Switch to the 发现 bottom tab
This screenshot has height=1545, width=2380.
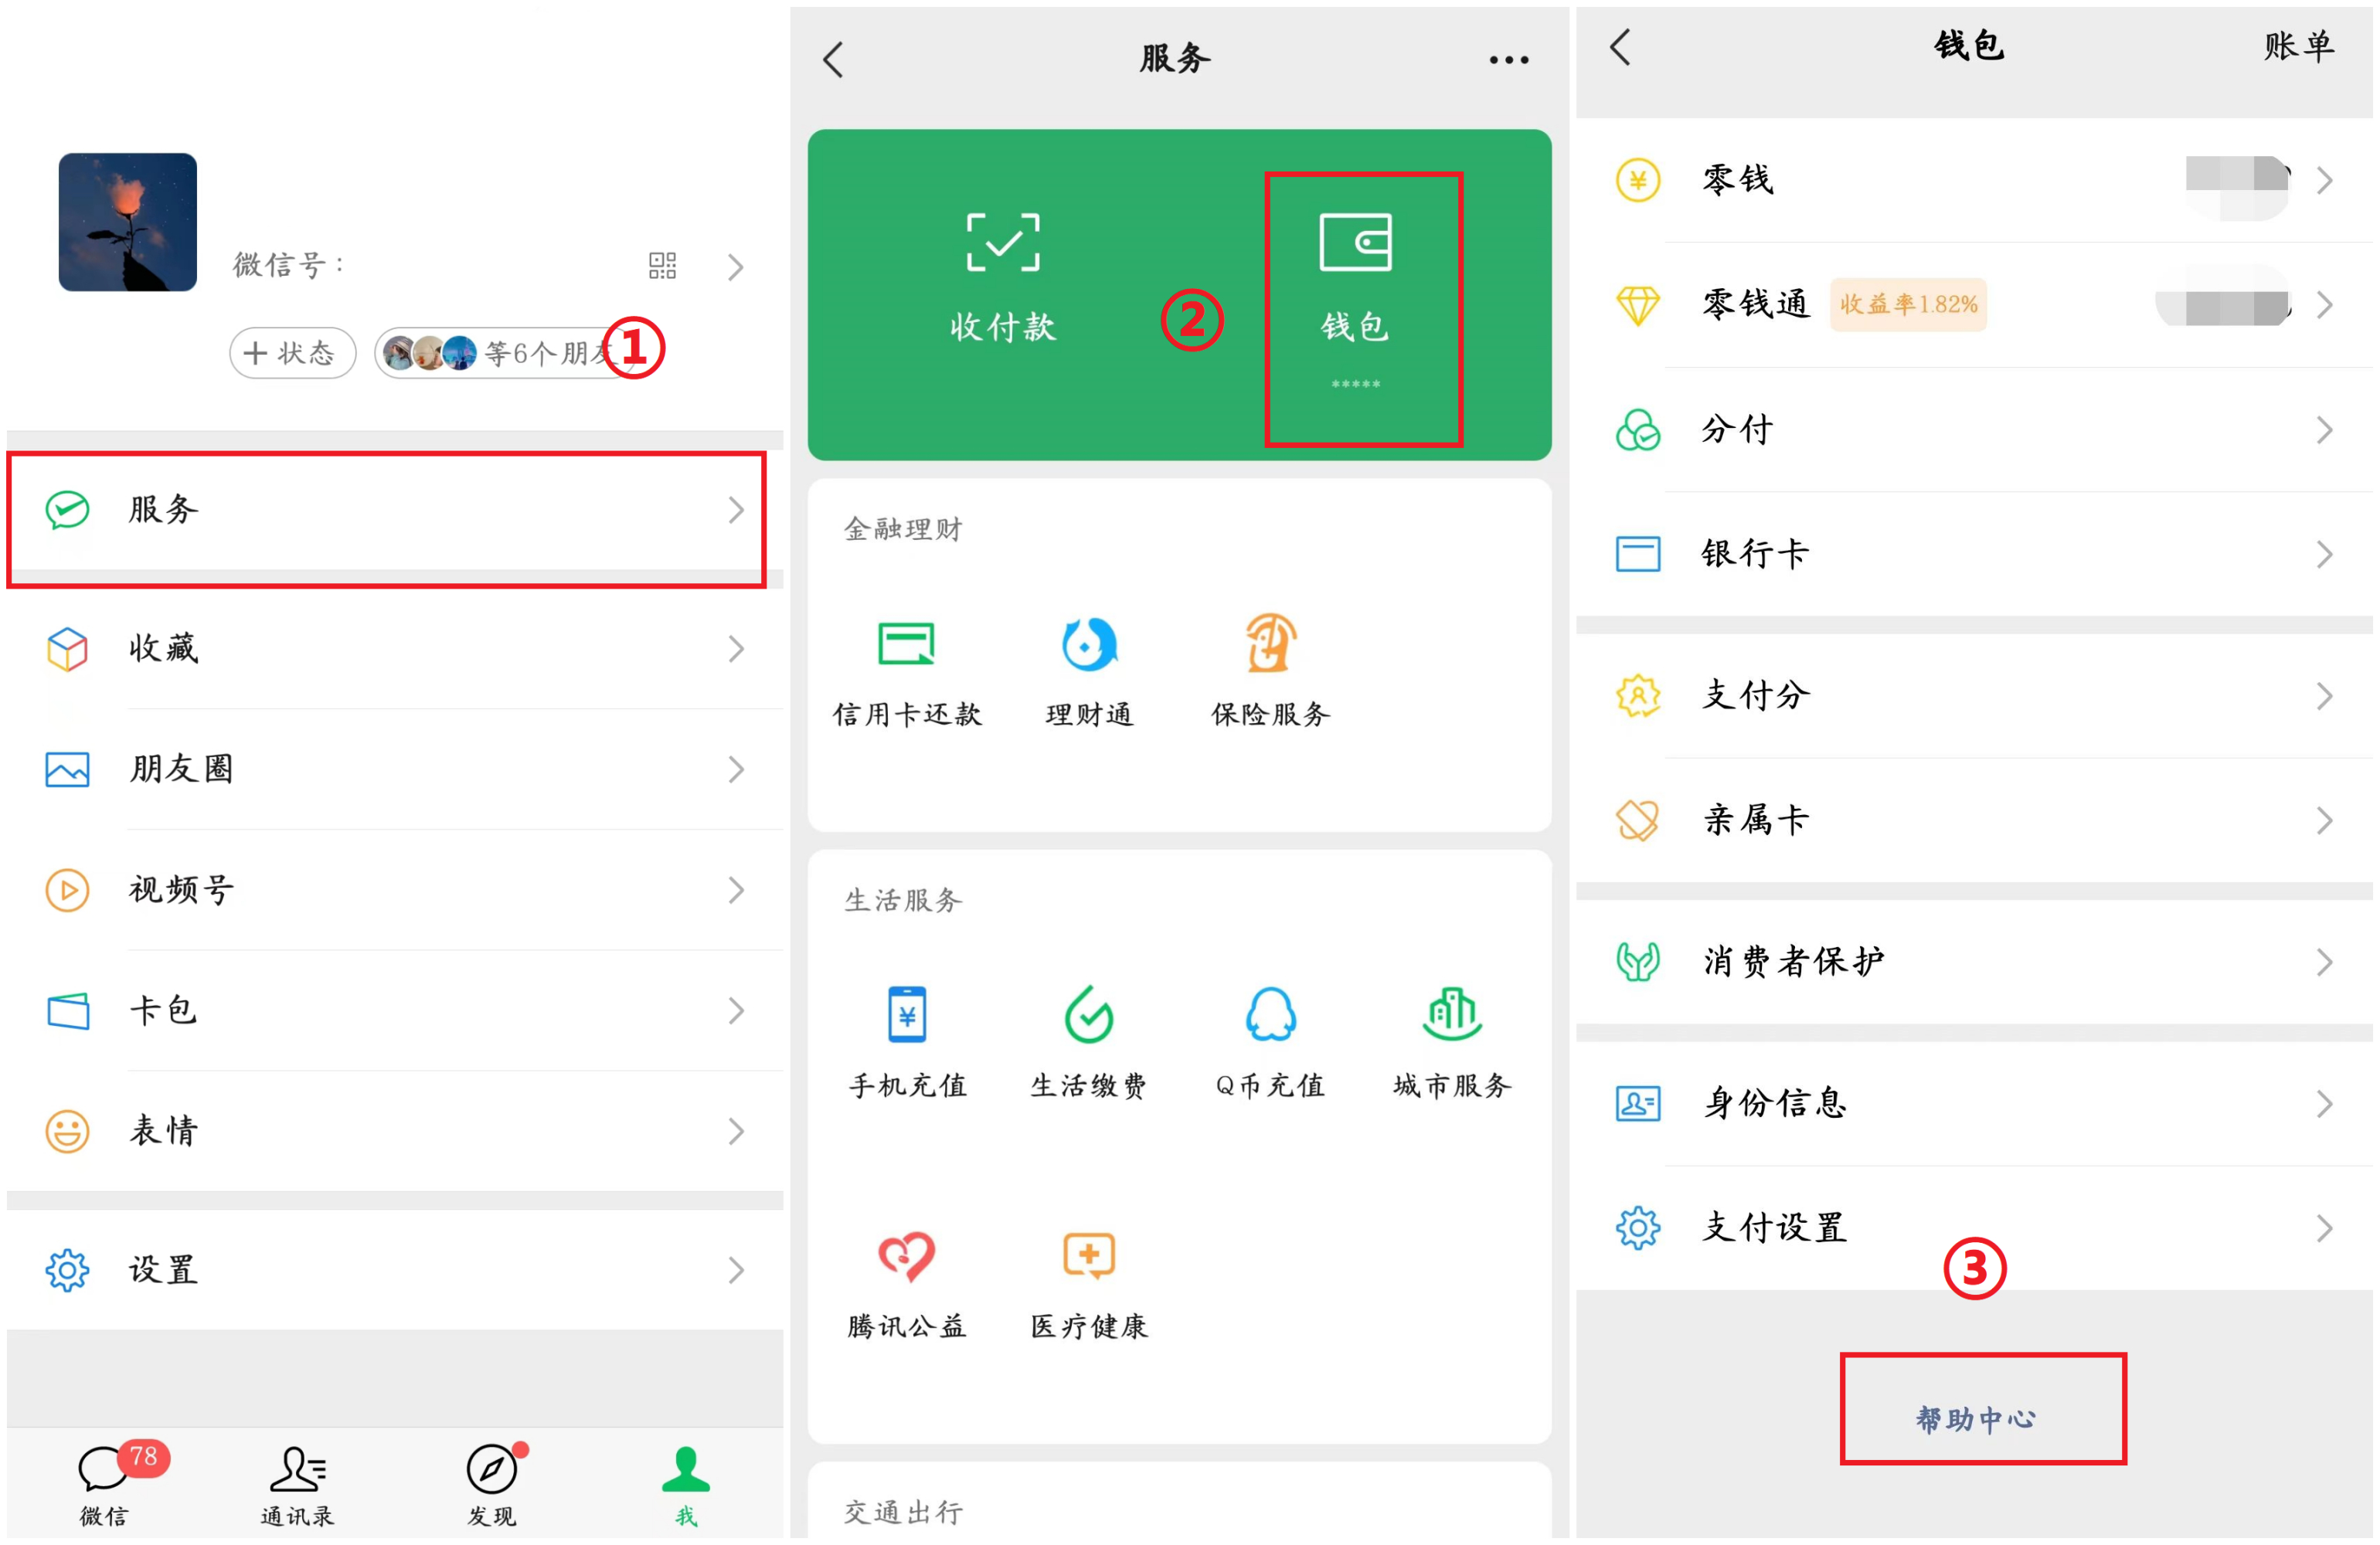(x=492, y=1485)
